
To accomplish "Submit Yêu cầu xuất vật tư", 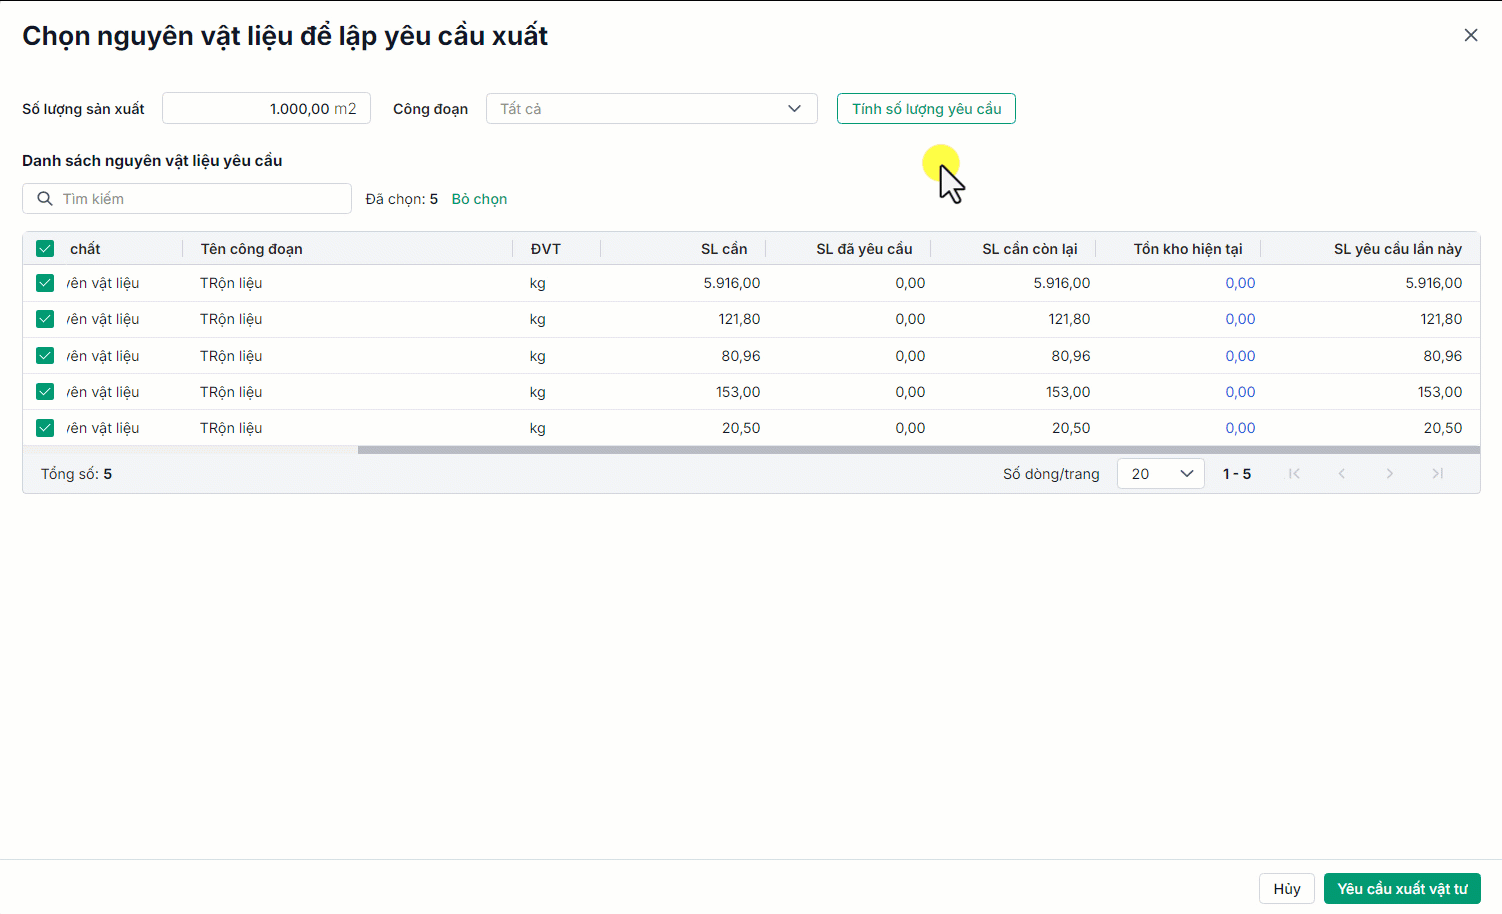I will (1402, 889).
